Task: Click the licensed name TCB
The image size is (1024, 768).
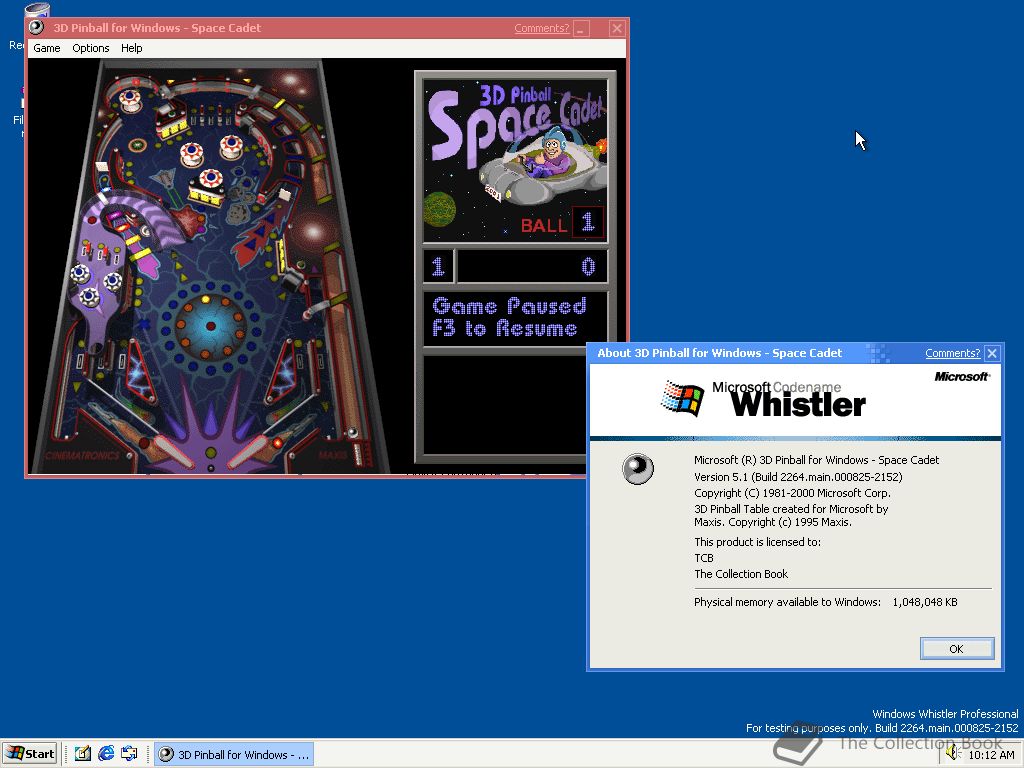Action: click(703, 558)
